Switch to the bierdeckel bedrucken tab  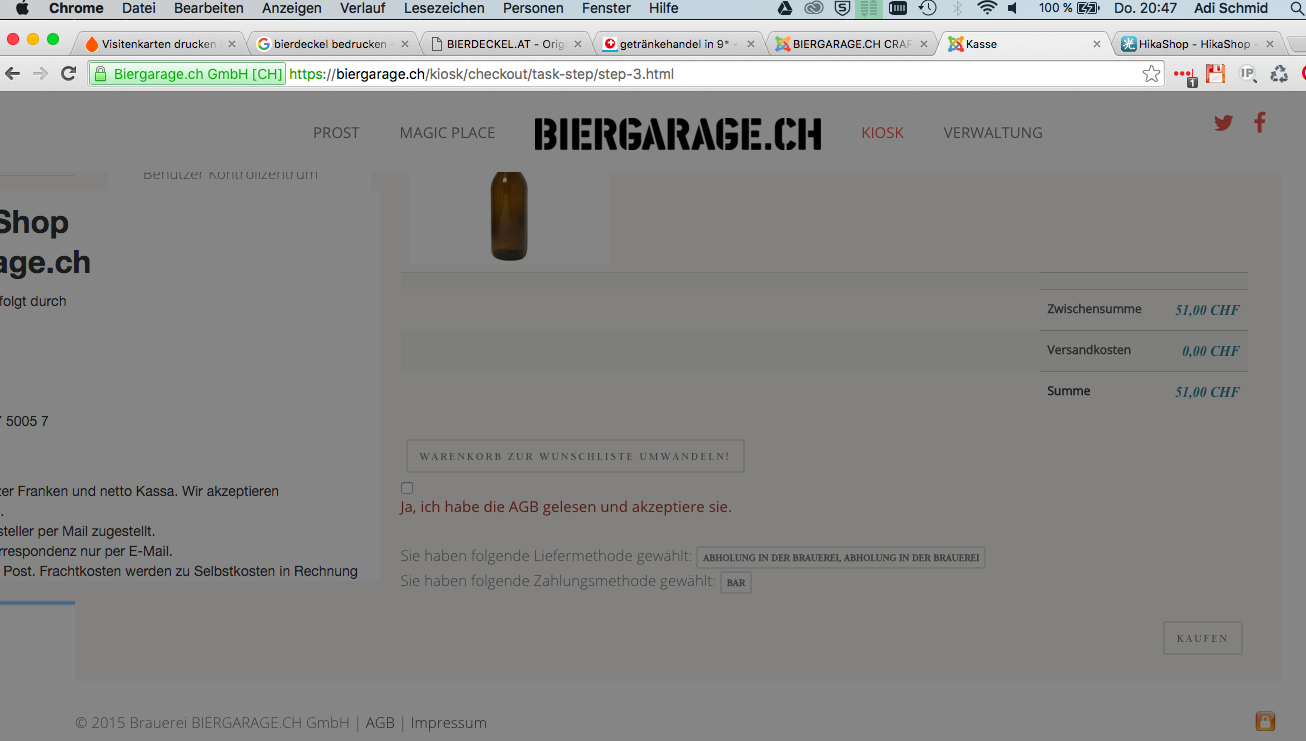pyautogui.click(x=331, y=44)
